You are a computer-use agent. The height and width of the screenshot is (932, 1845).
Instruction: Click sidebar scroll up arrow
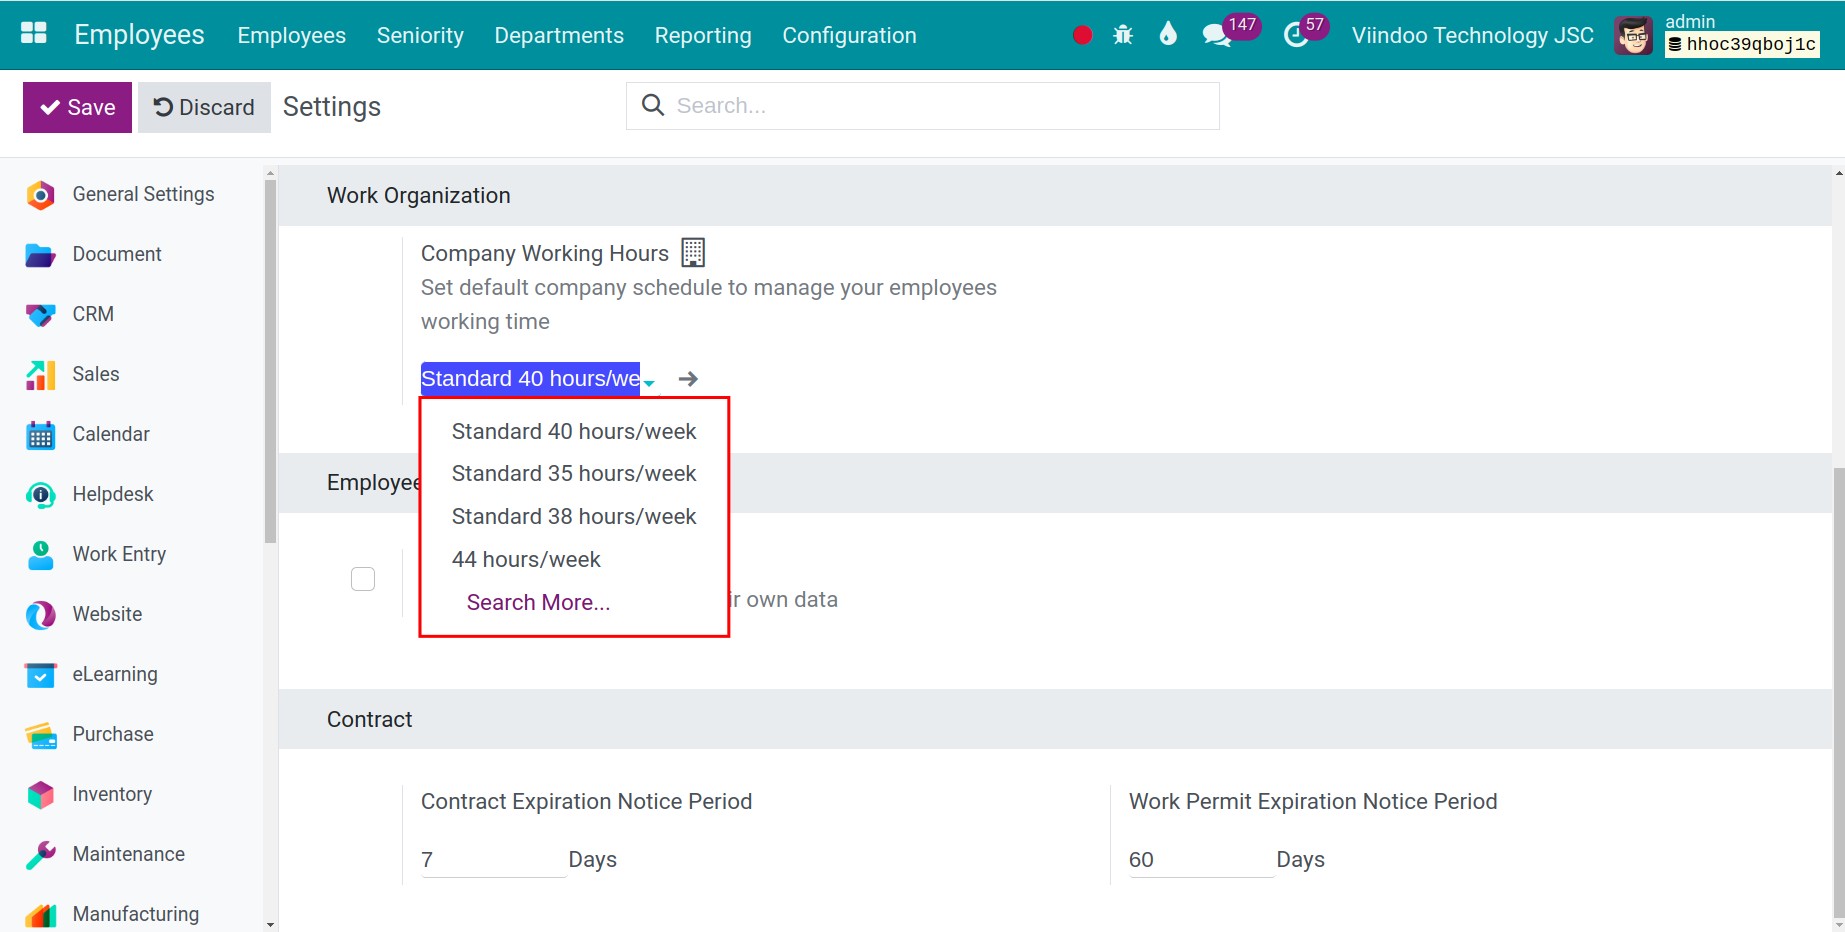270,173
